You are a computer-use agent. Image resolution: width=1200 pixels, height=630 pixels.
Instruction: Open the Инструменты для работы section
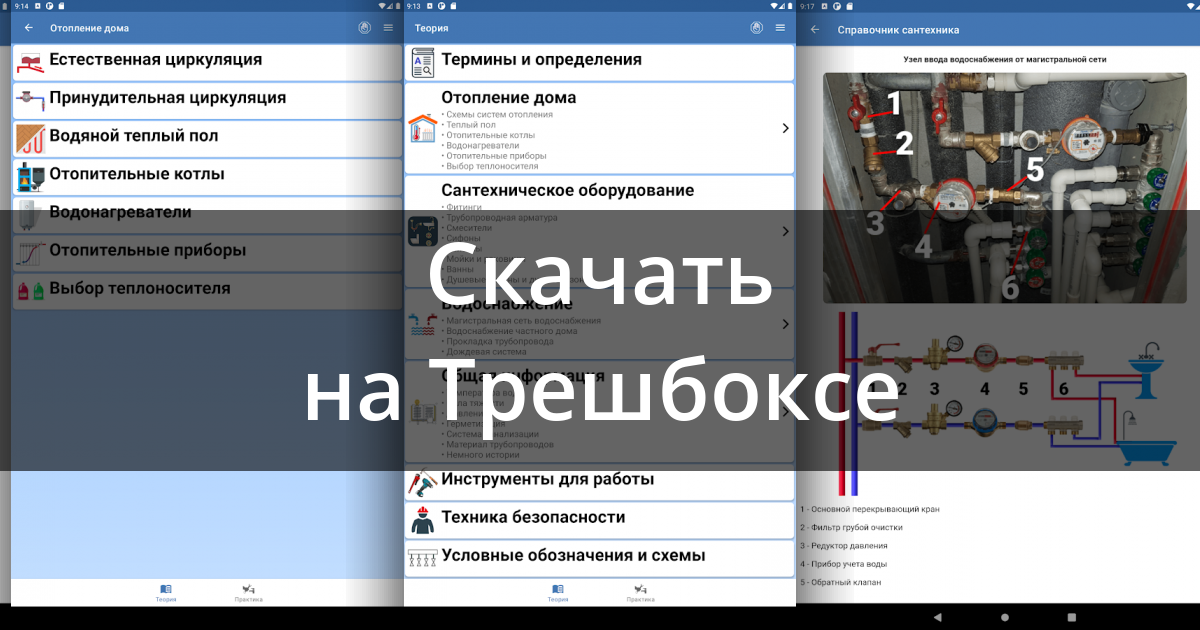coord(599,481)
